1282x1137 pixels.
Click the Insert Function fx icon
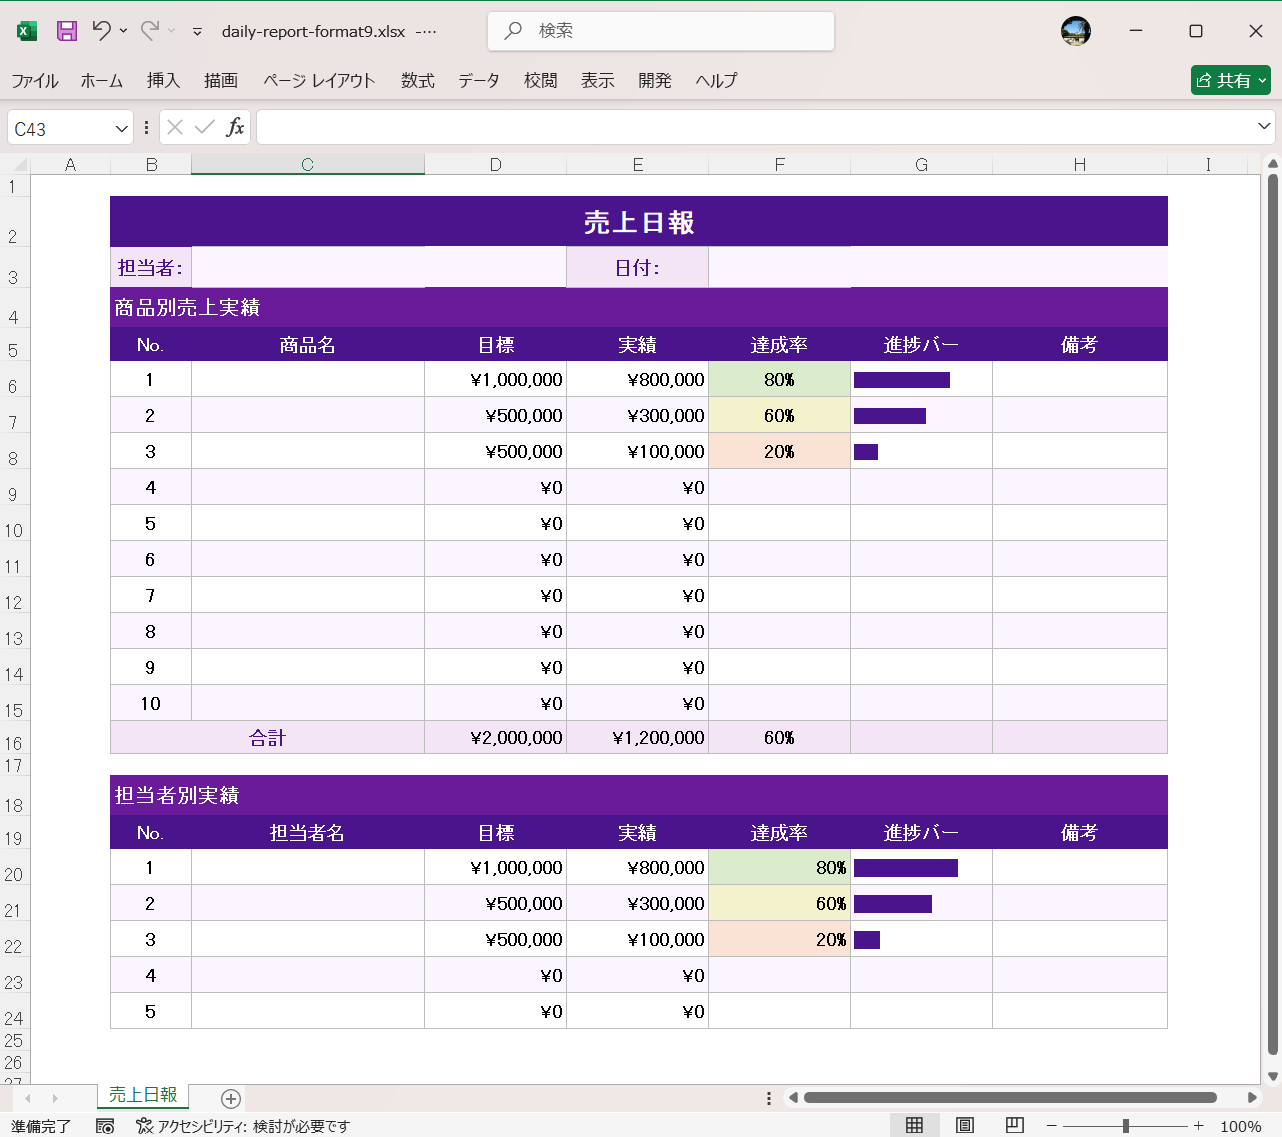tap(235, 127)
